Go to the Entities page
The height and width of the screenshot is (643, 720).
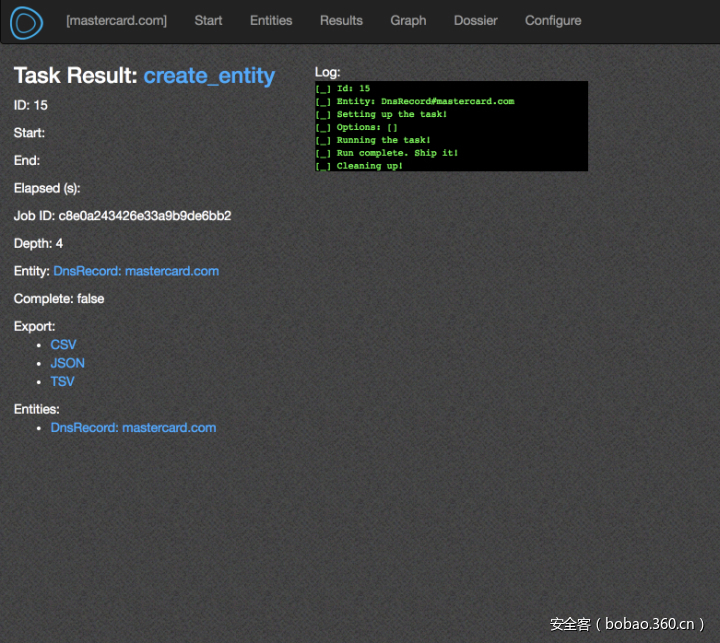click(x=271, y=20)
